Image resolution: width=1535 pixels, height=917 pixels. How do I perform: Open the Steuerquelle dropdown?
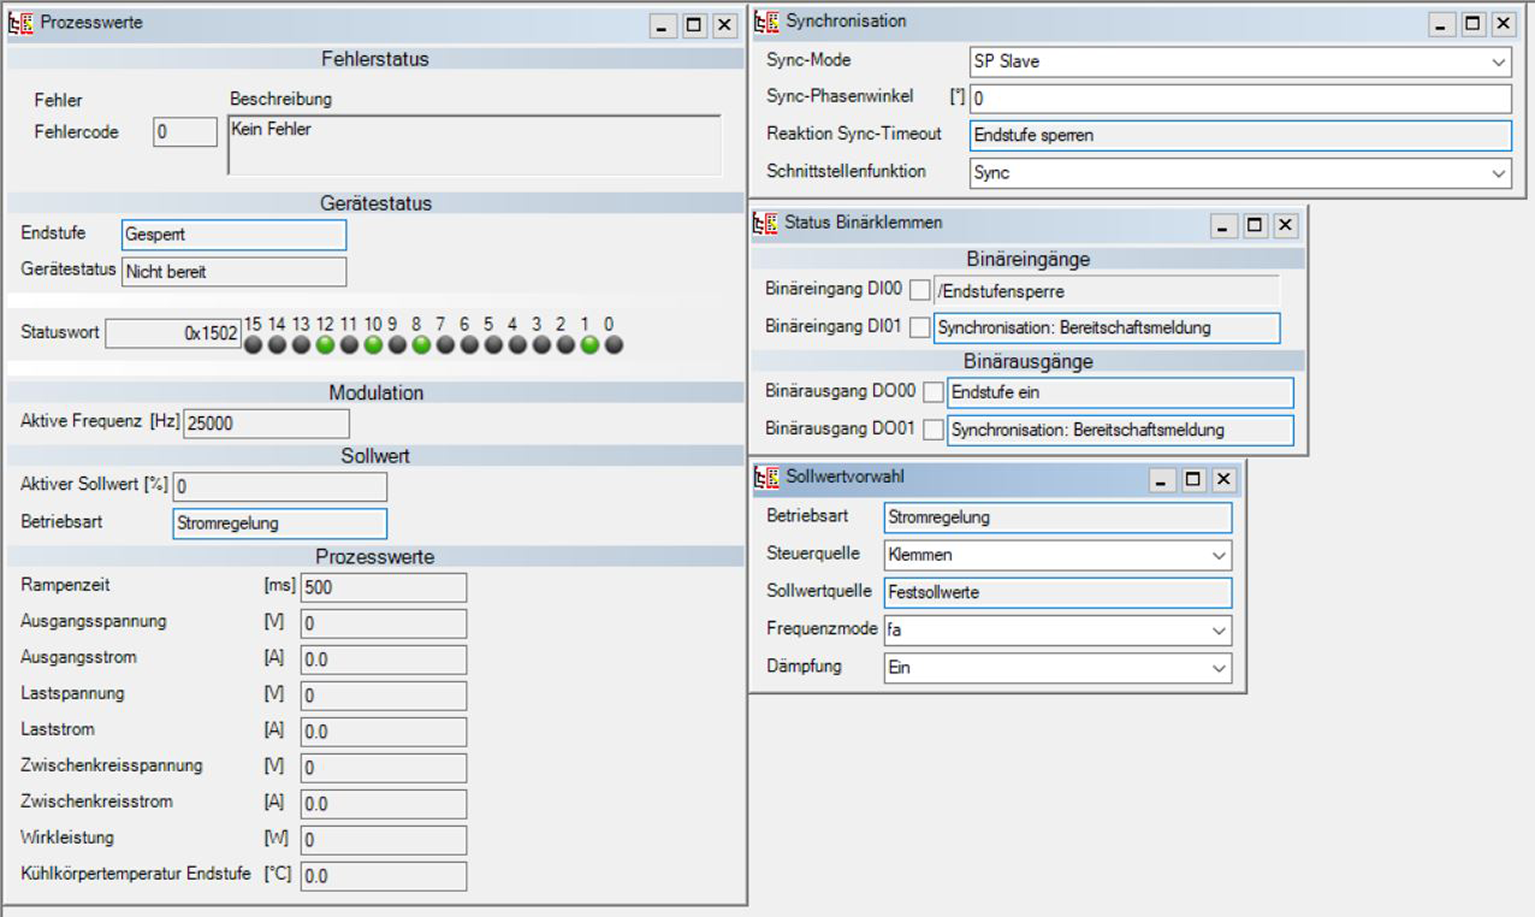1218,555
